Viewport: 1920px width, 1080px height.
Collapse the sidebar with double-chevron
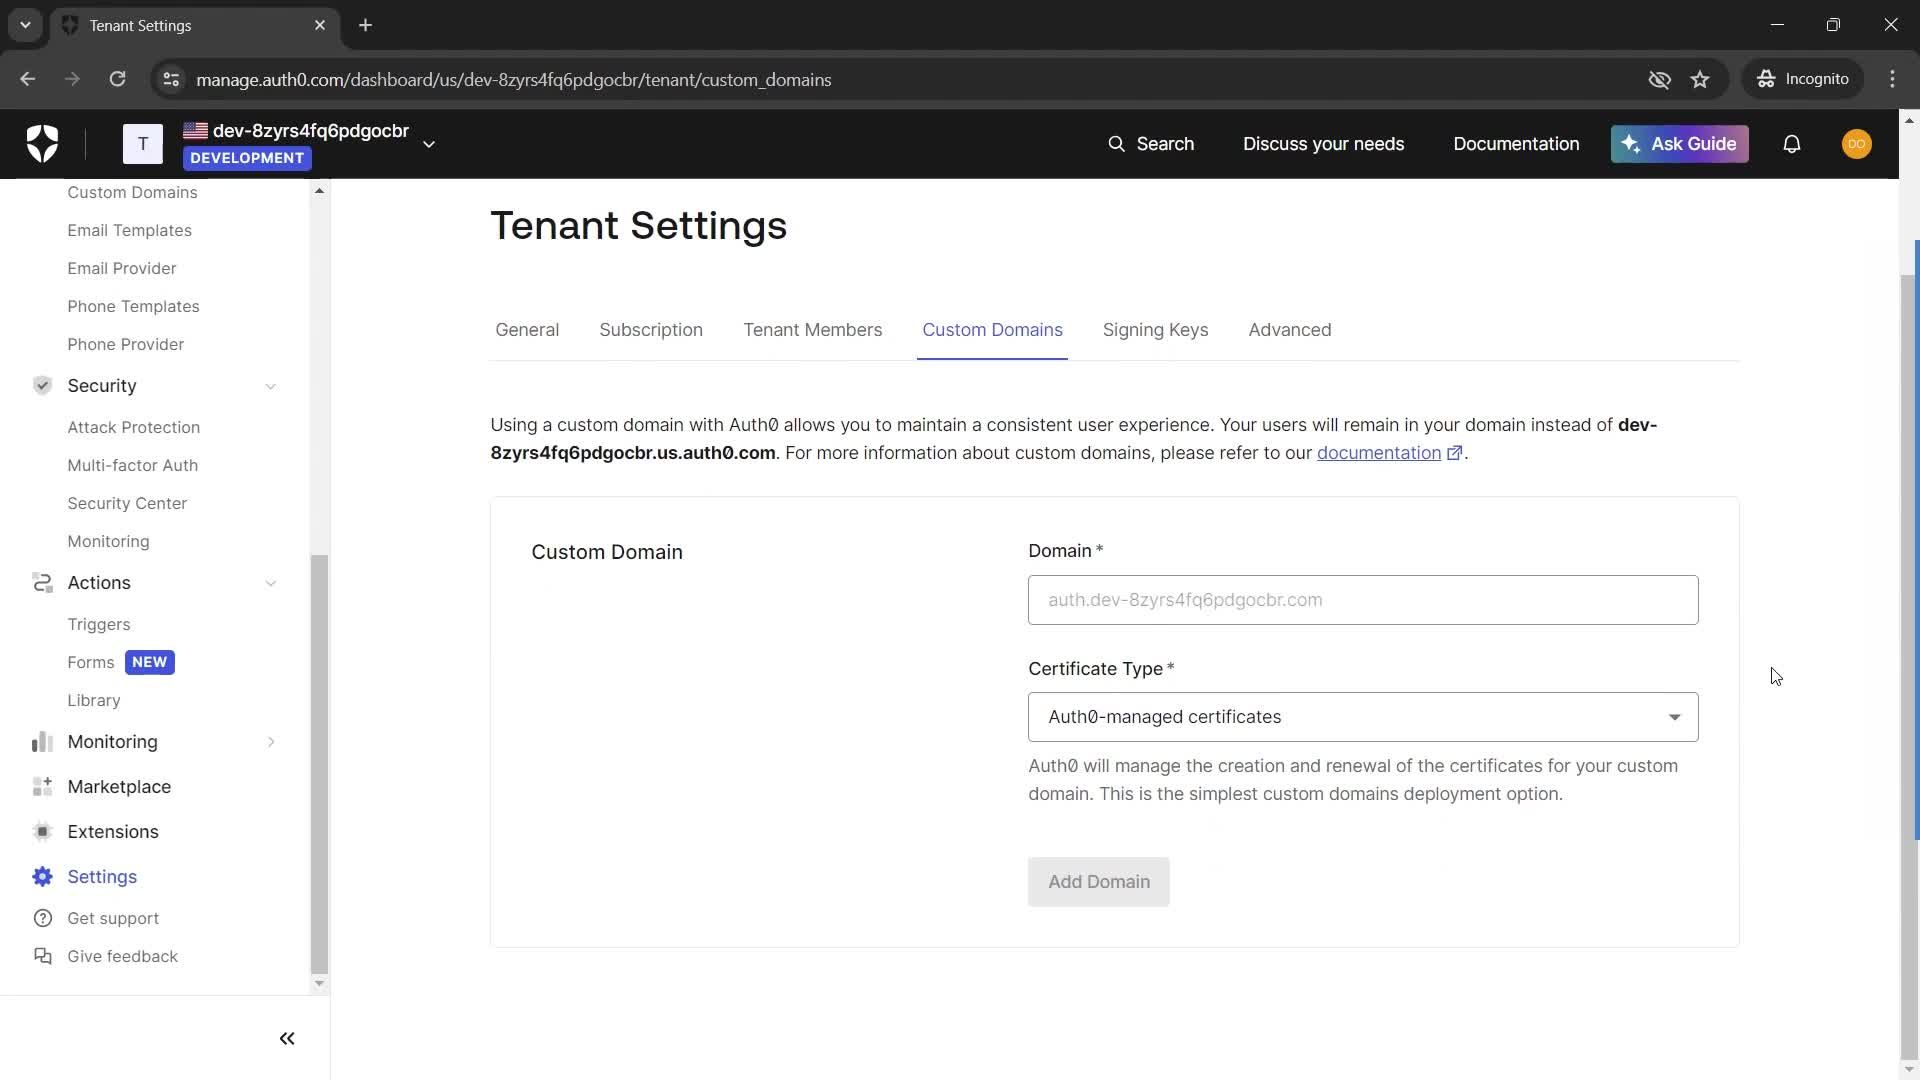[287, 1038]
